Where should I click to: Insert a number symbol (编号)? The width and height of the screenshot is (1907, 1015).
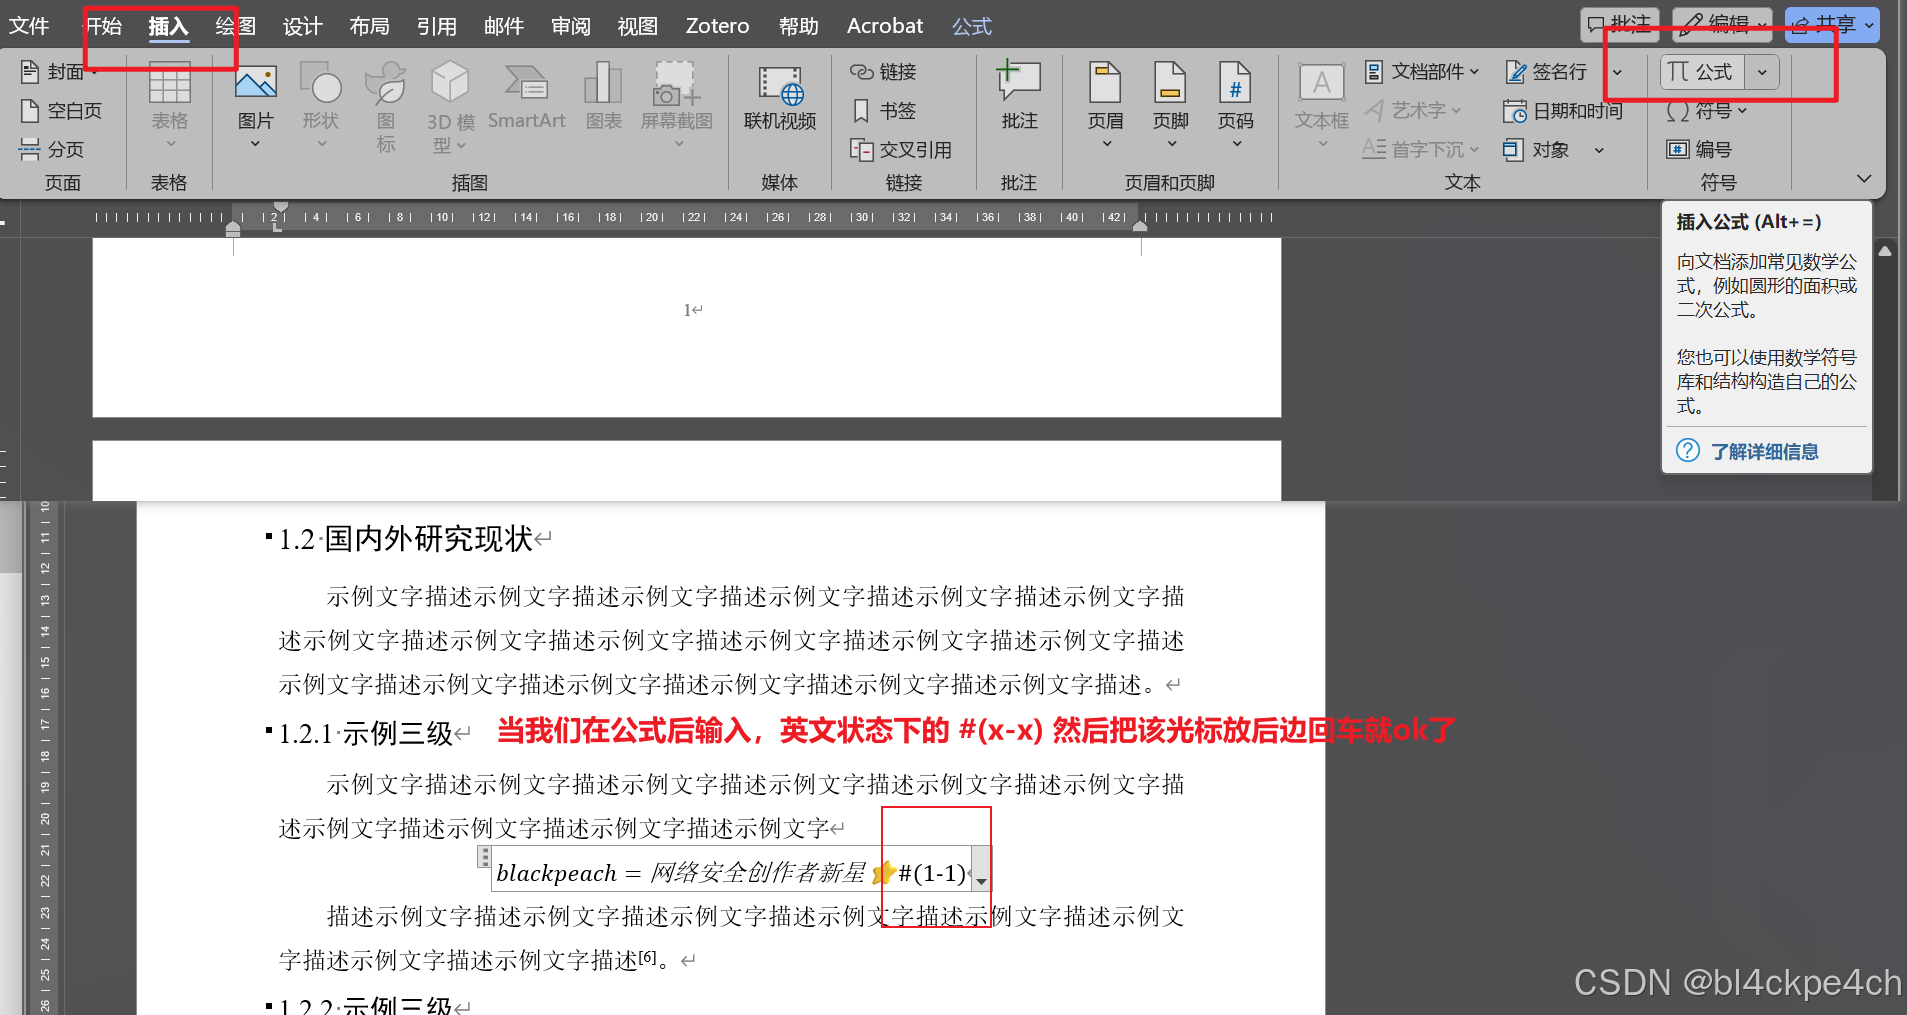click(1699, 150)
